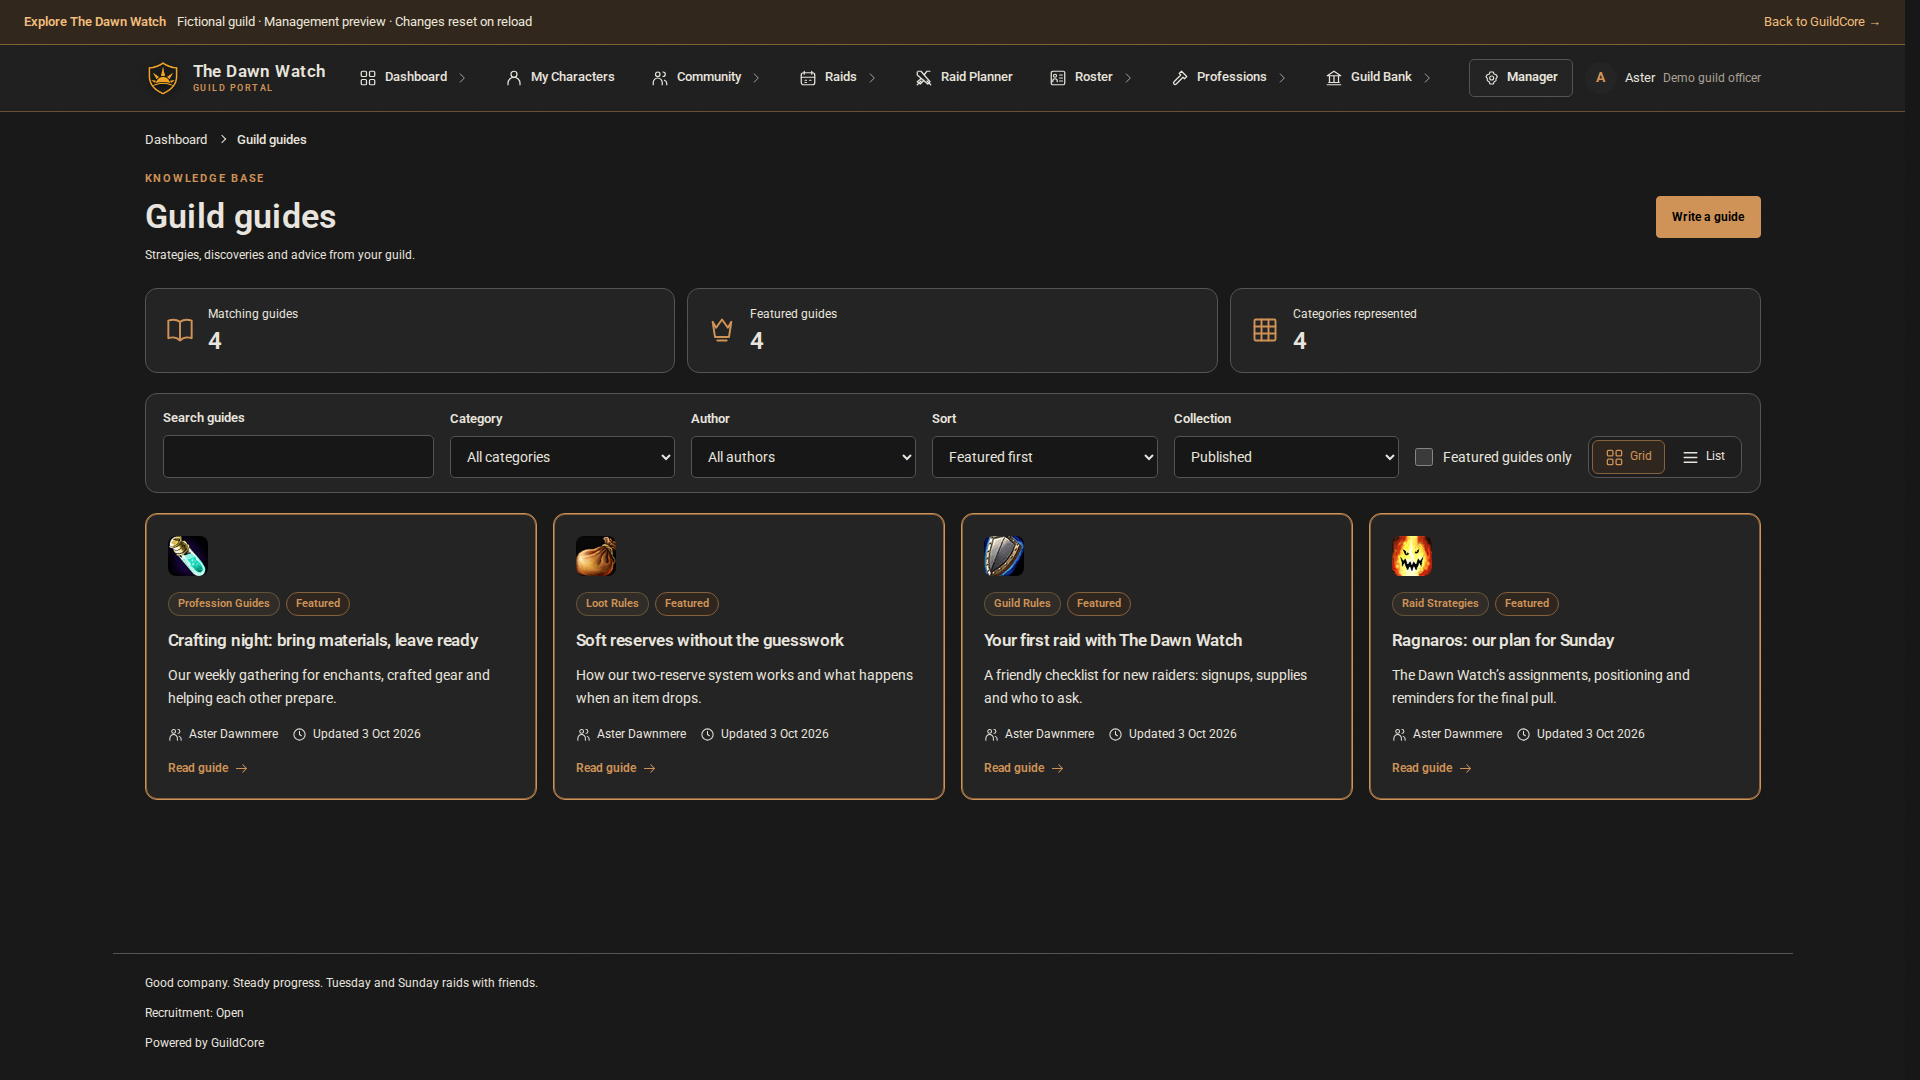
Task: Click the Community people icon
Action: (x=660, y=78)
